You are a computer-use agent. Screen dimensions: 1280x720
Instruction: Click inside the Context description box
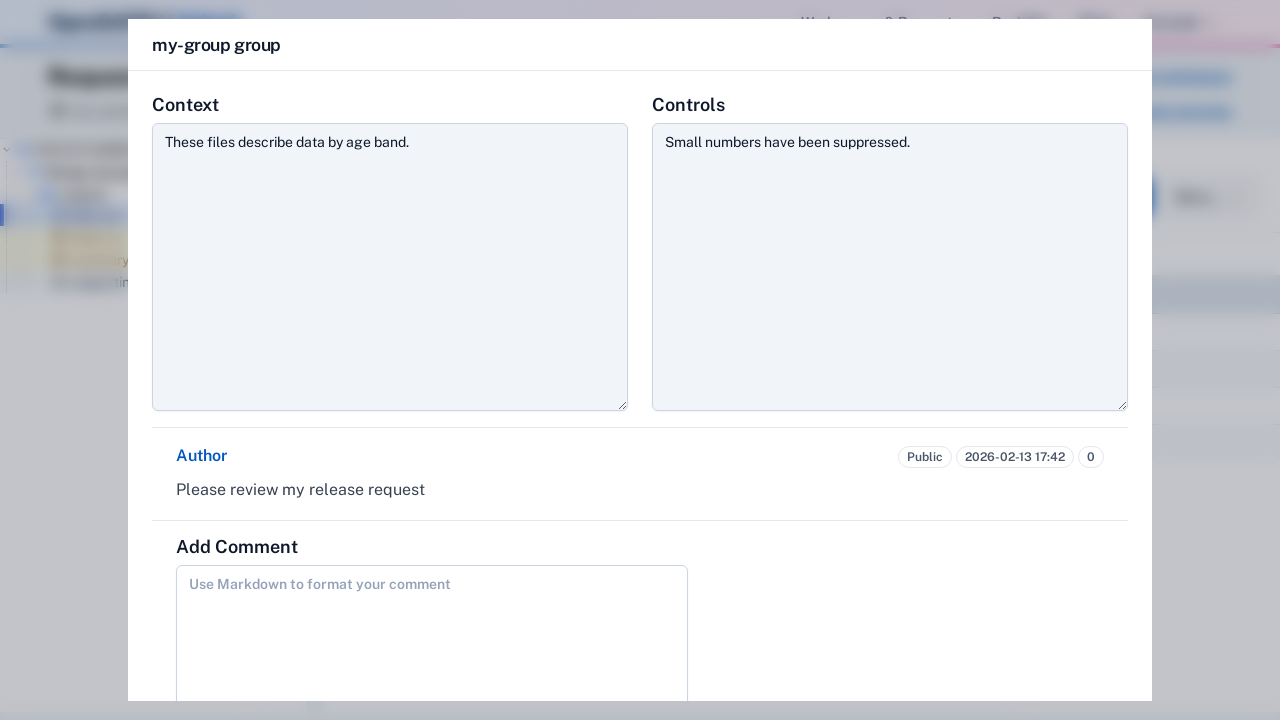pos(389,265)
